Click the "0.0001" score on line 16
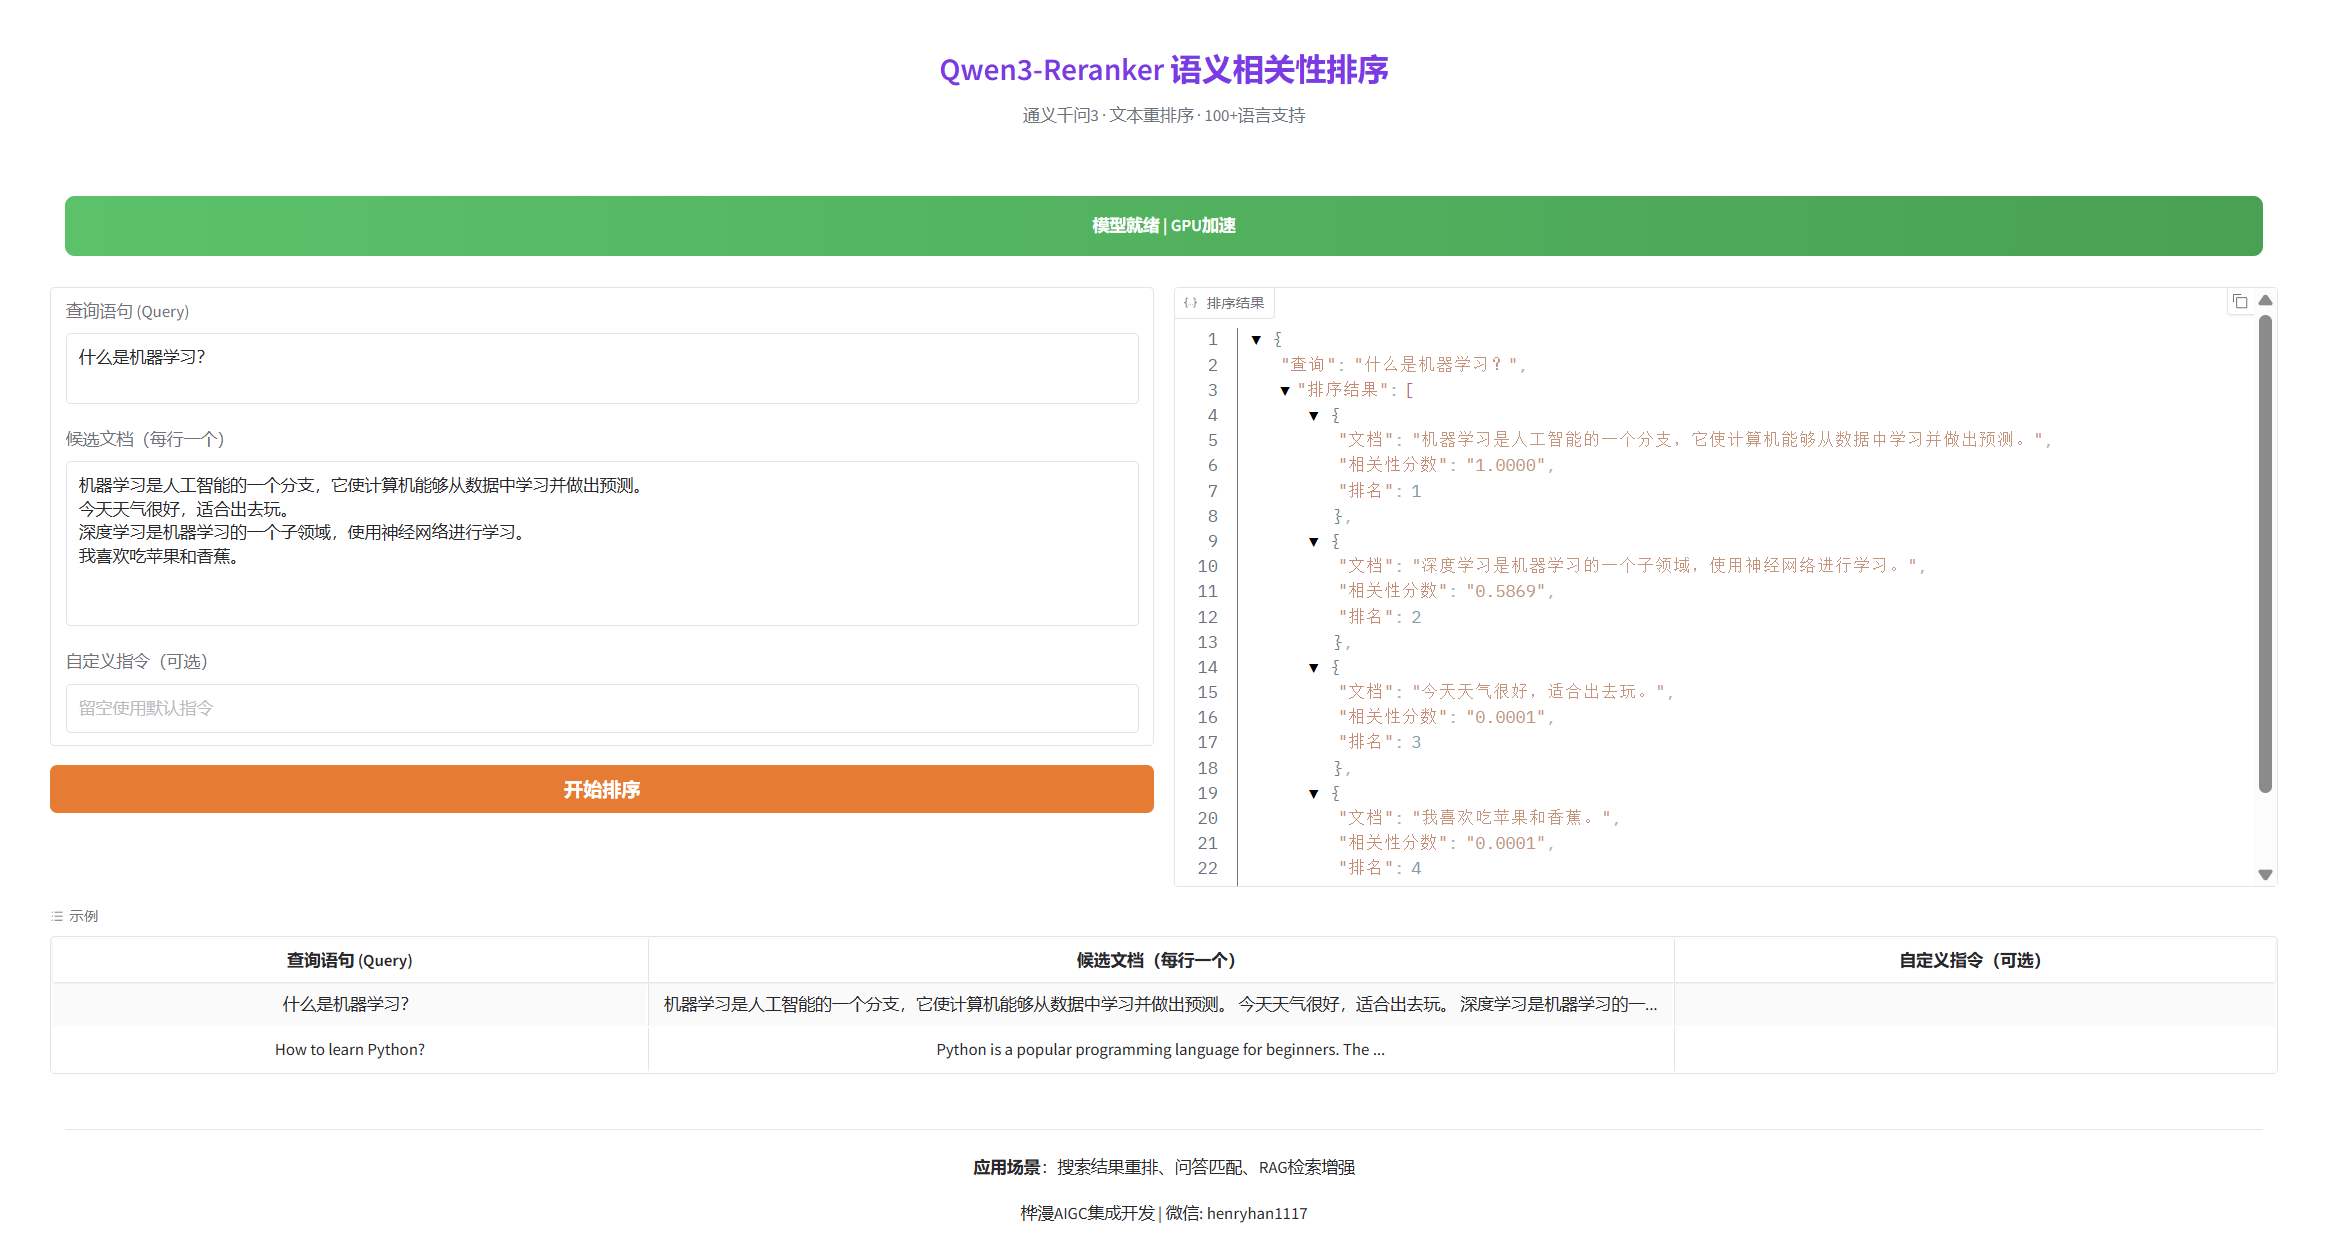 pos(1506,717)
